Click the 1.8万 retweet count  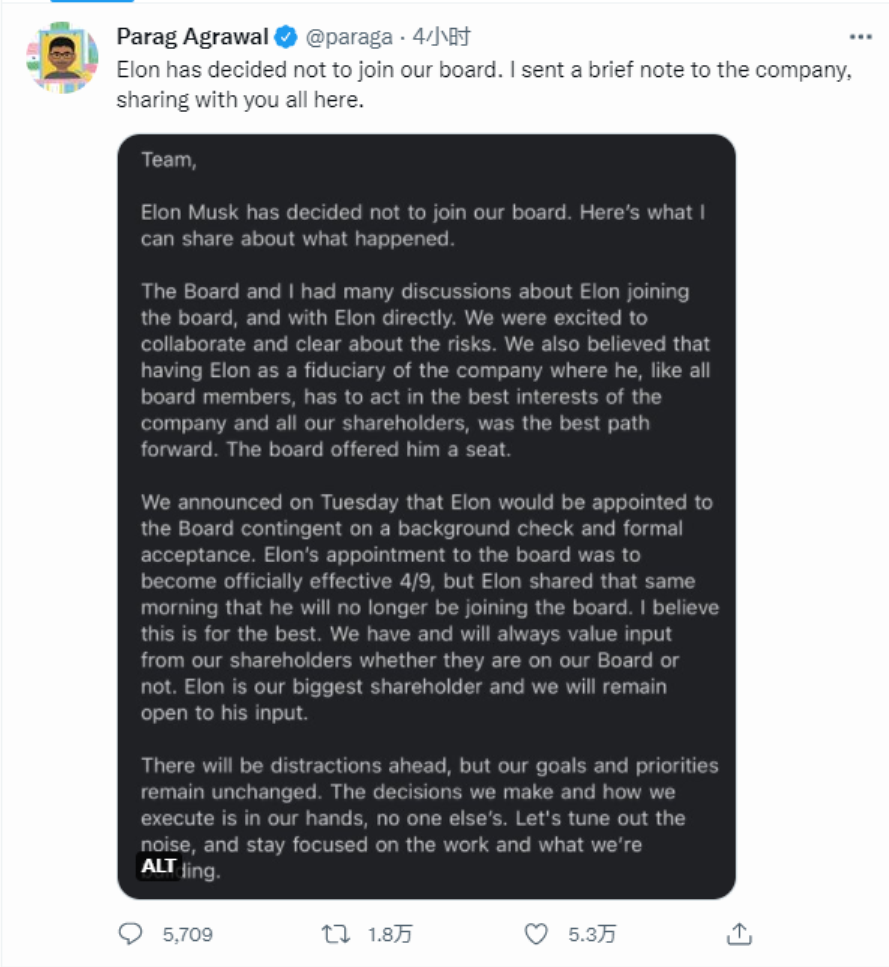390,934
